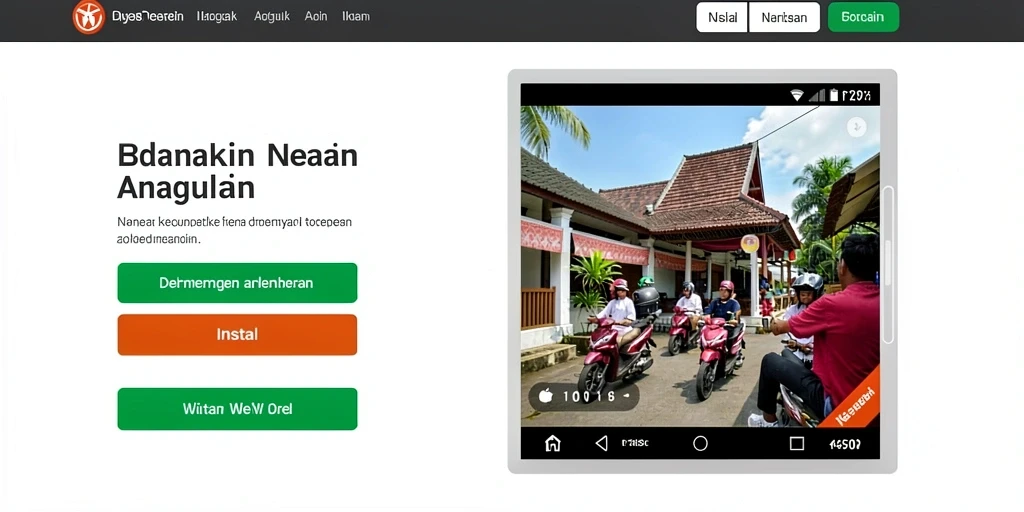Click the Bdanakin Neaan Anagulan heading
The width and height of the screenshot is (1024, 512).
pos(238,172)
